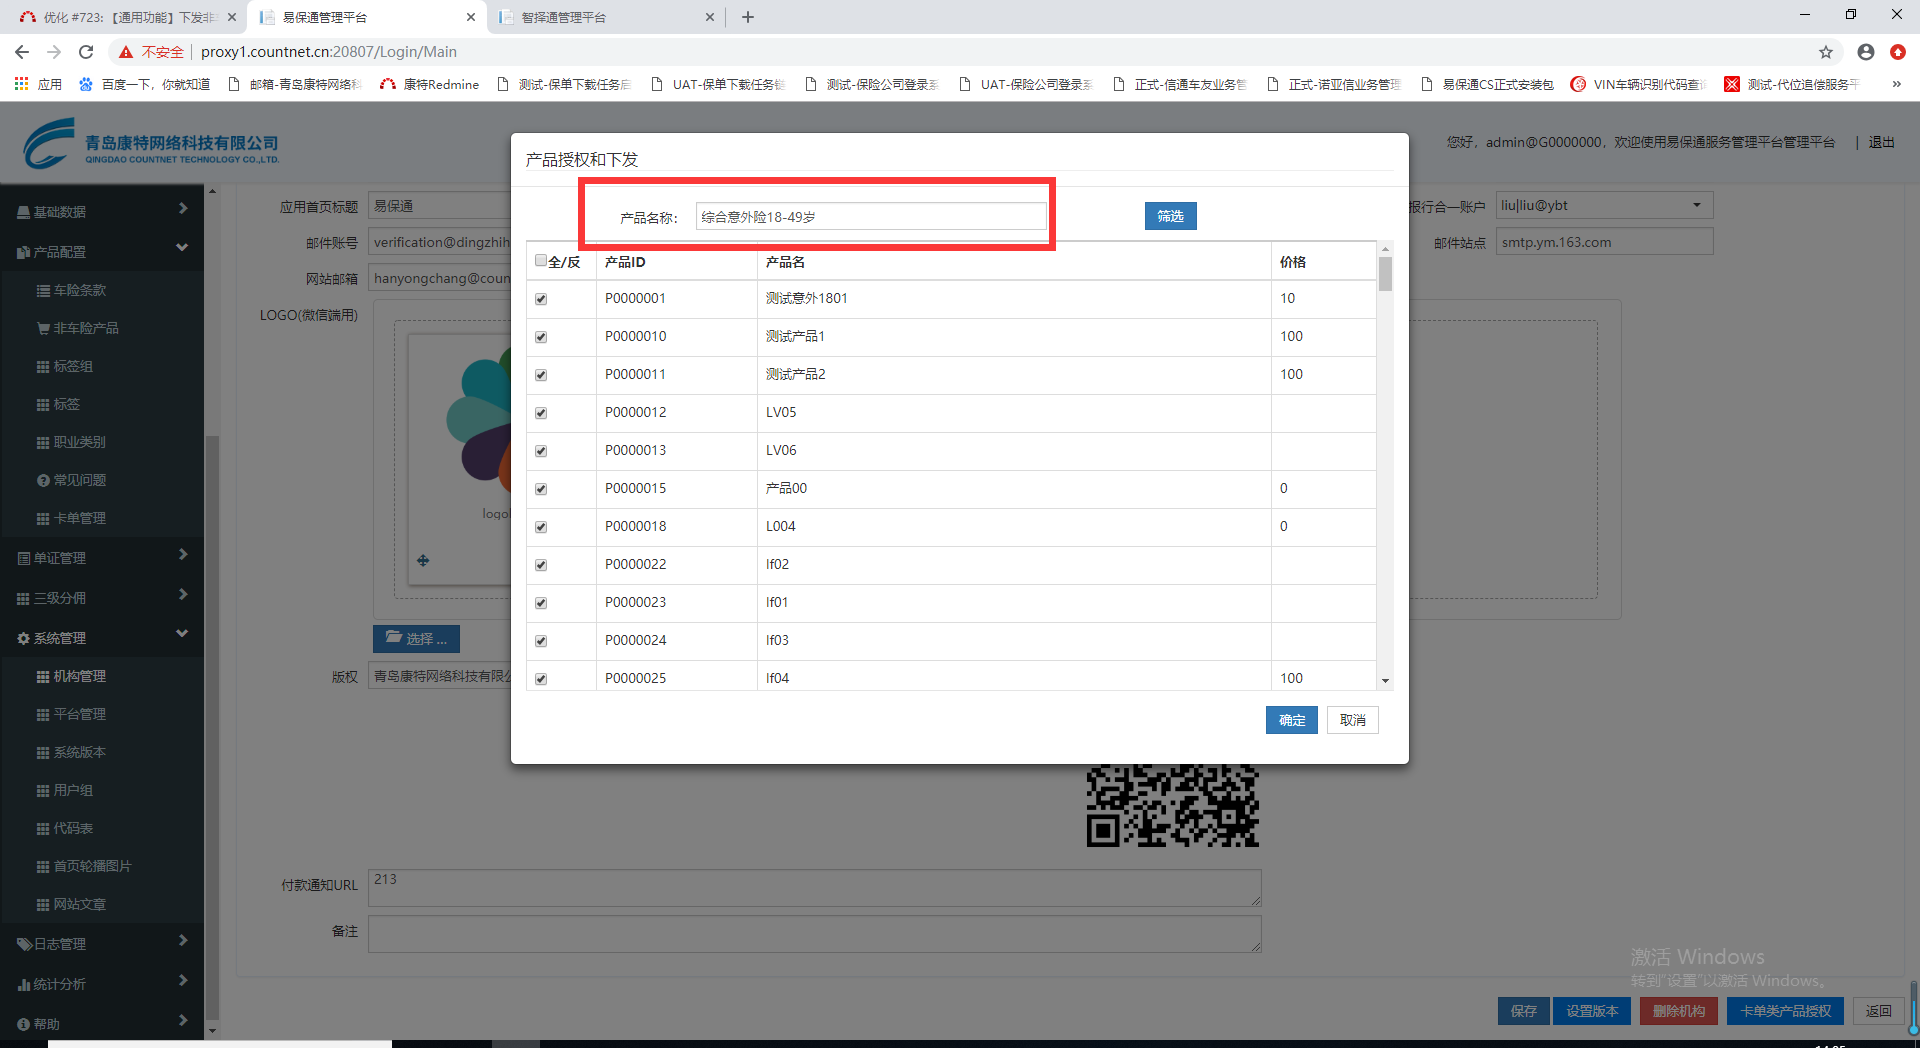Confirm the dialog with 确定
Screen dimensions: 1920x1048
pyautogui.click(x=1291, y=720)
